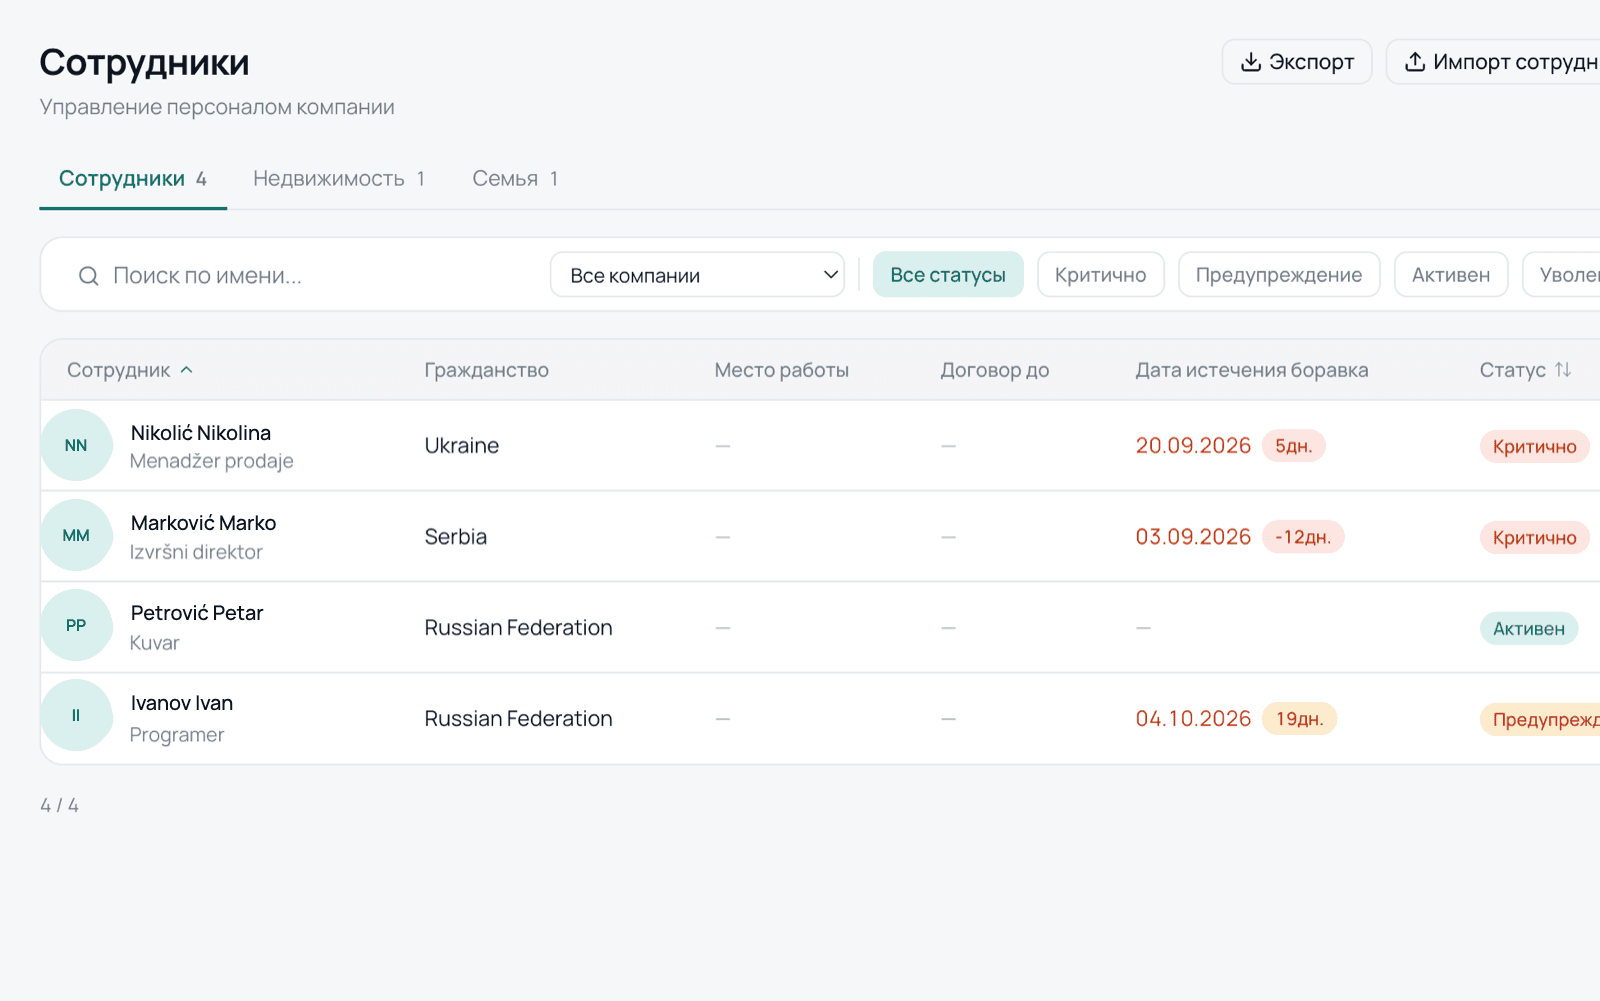This screenshot has height=1001, width=1600.
Task: Click the Дата истечения боравка header
Action: [x=1252, y=370]
